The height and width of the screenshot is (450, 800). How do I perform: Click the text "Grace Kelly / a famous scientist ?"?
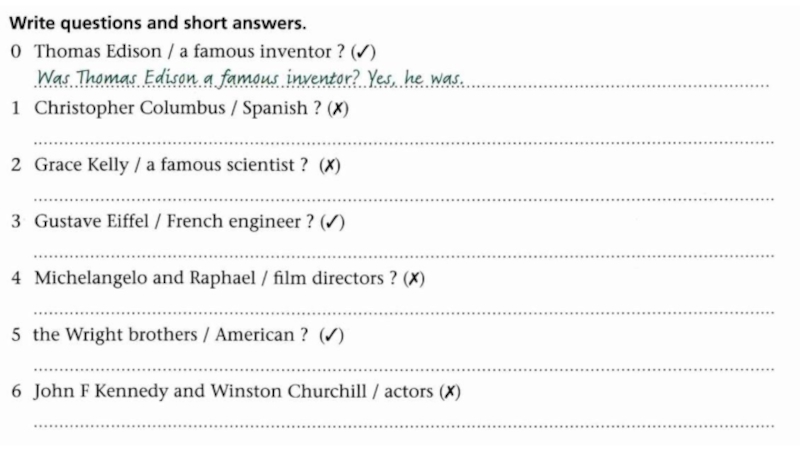(x=171, y=166)
